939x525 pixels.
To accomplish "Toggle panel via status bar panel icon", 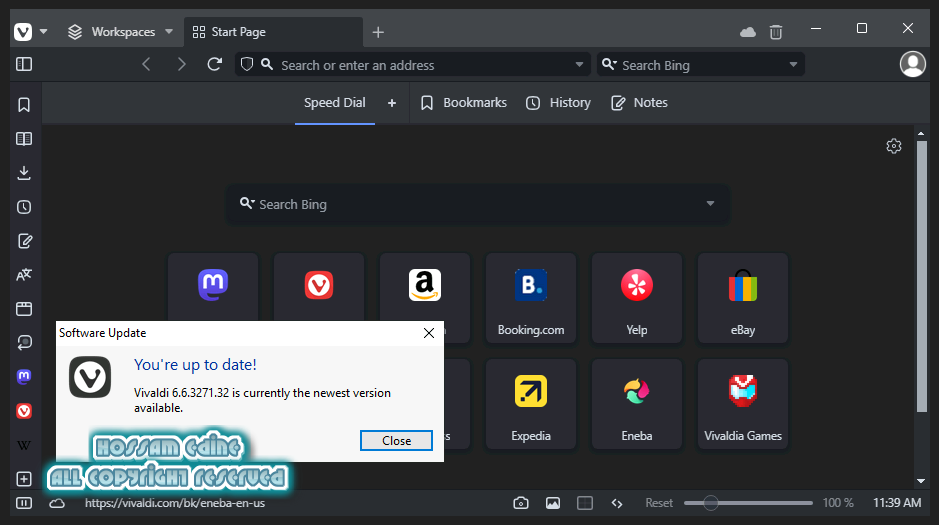I will point(24,503).
